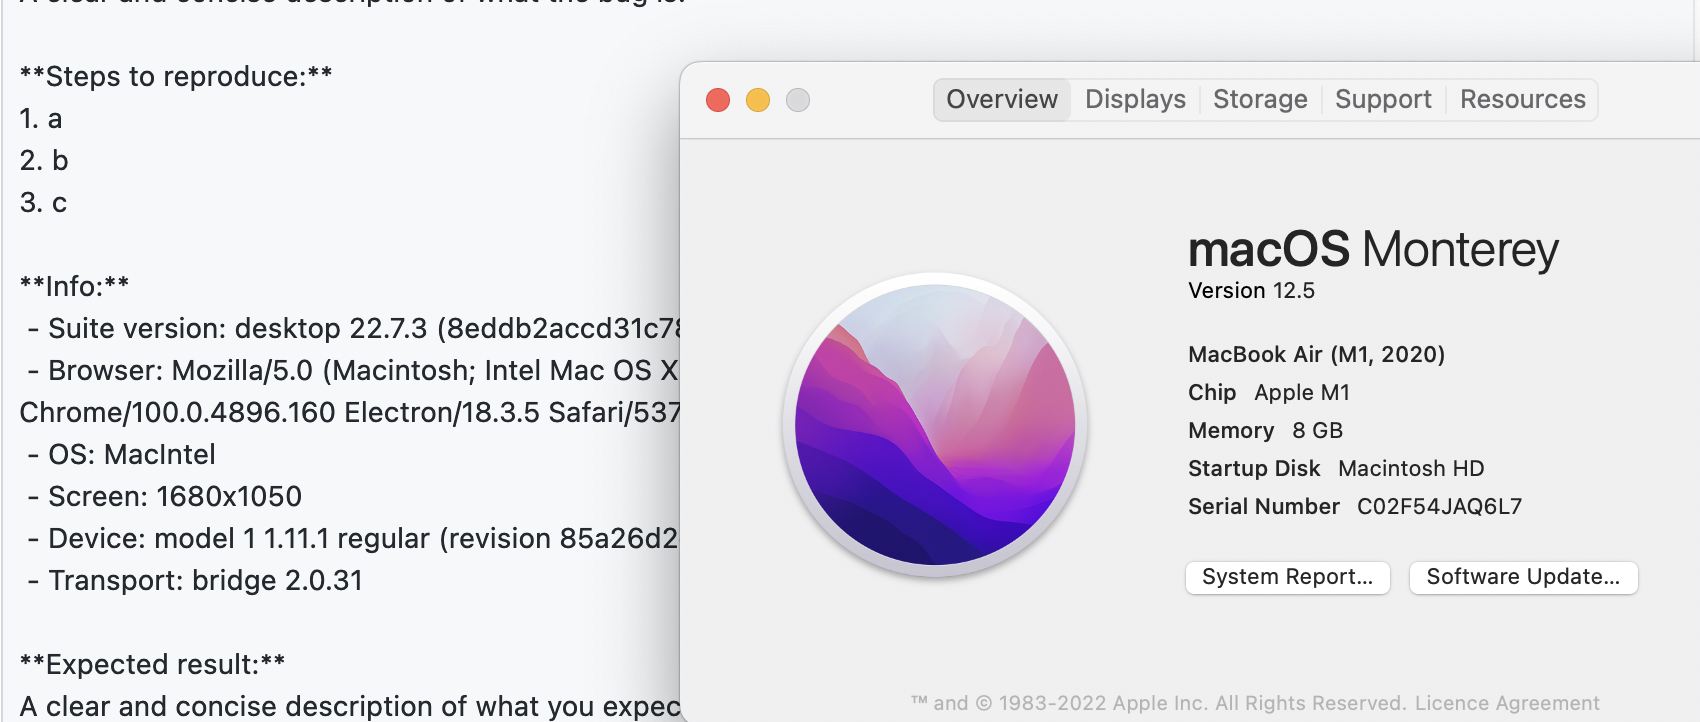The width and height of the screenshot is (1700, 722).
Task: Click the Software Update... button
Action: click(1523, 577)
